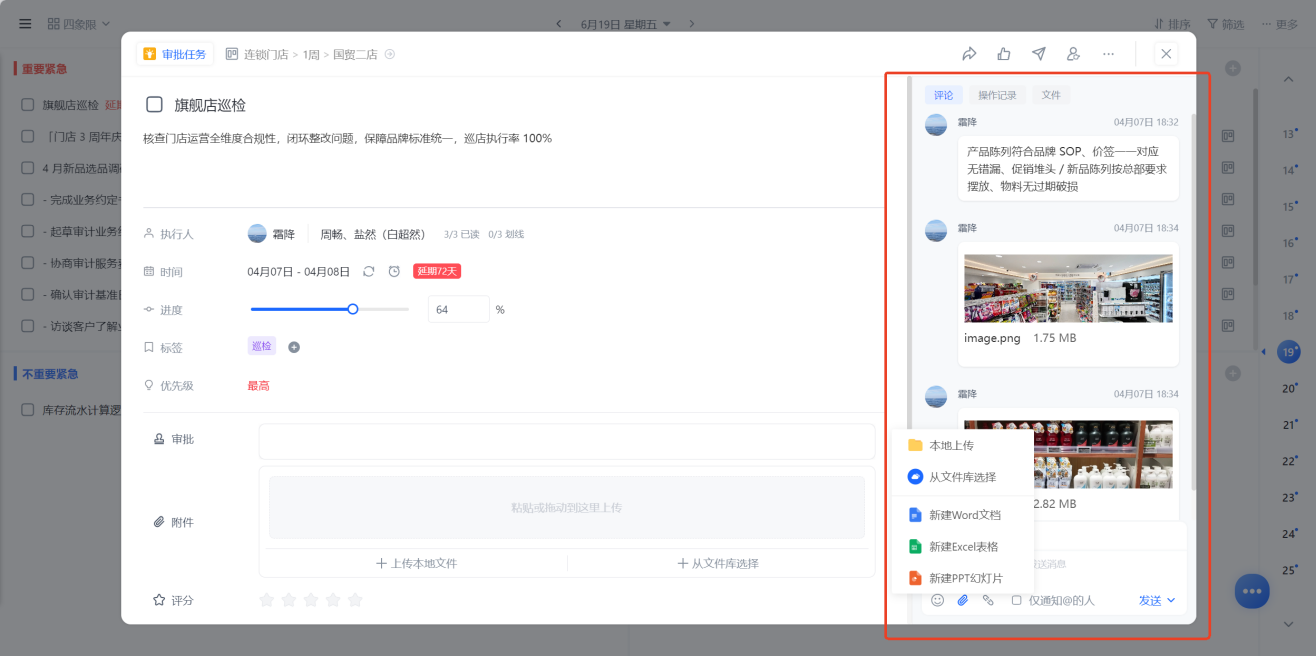Click the board icon in the row beside date 13

tap(1228, 135)
